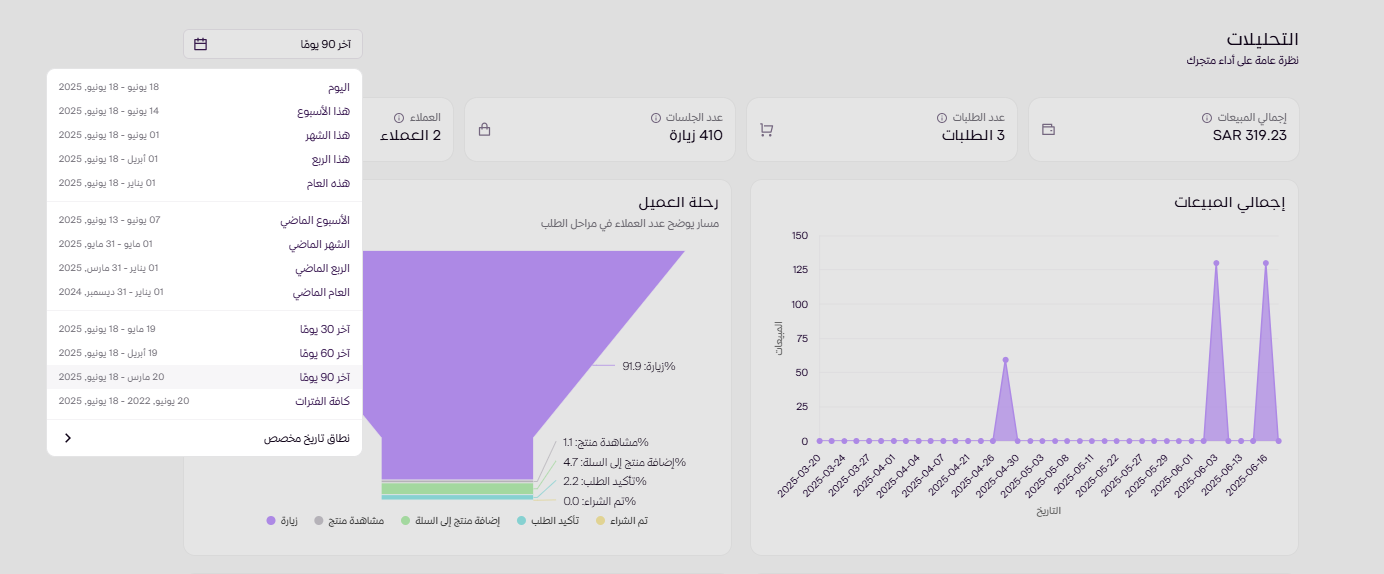The width and height of the screenshot is (1384, 574).
Task: Click the calendar icon in date picker
Action: [200, 44]
